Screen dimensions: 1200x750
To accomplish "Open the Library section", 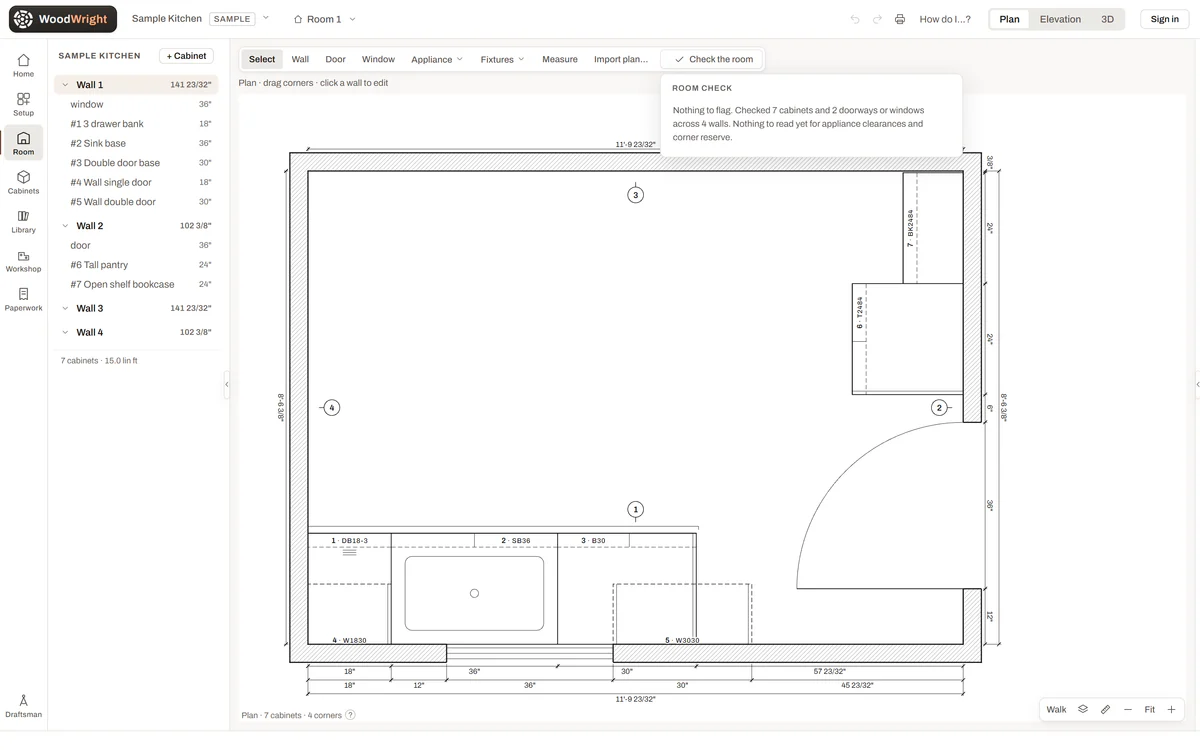I will pyautogui.click(x=23, y=221).
